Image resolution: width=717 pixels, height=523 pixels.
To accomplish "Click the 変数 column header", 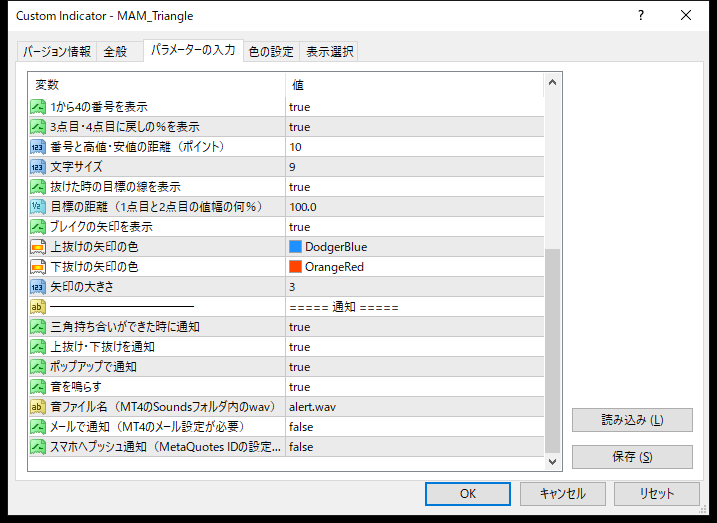I will (x=157, y=85).
